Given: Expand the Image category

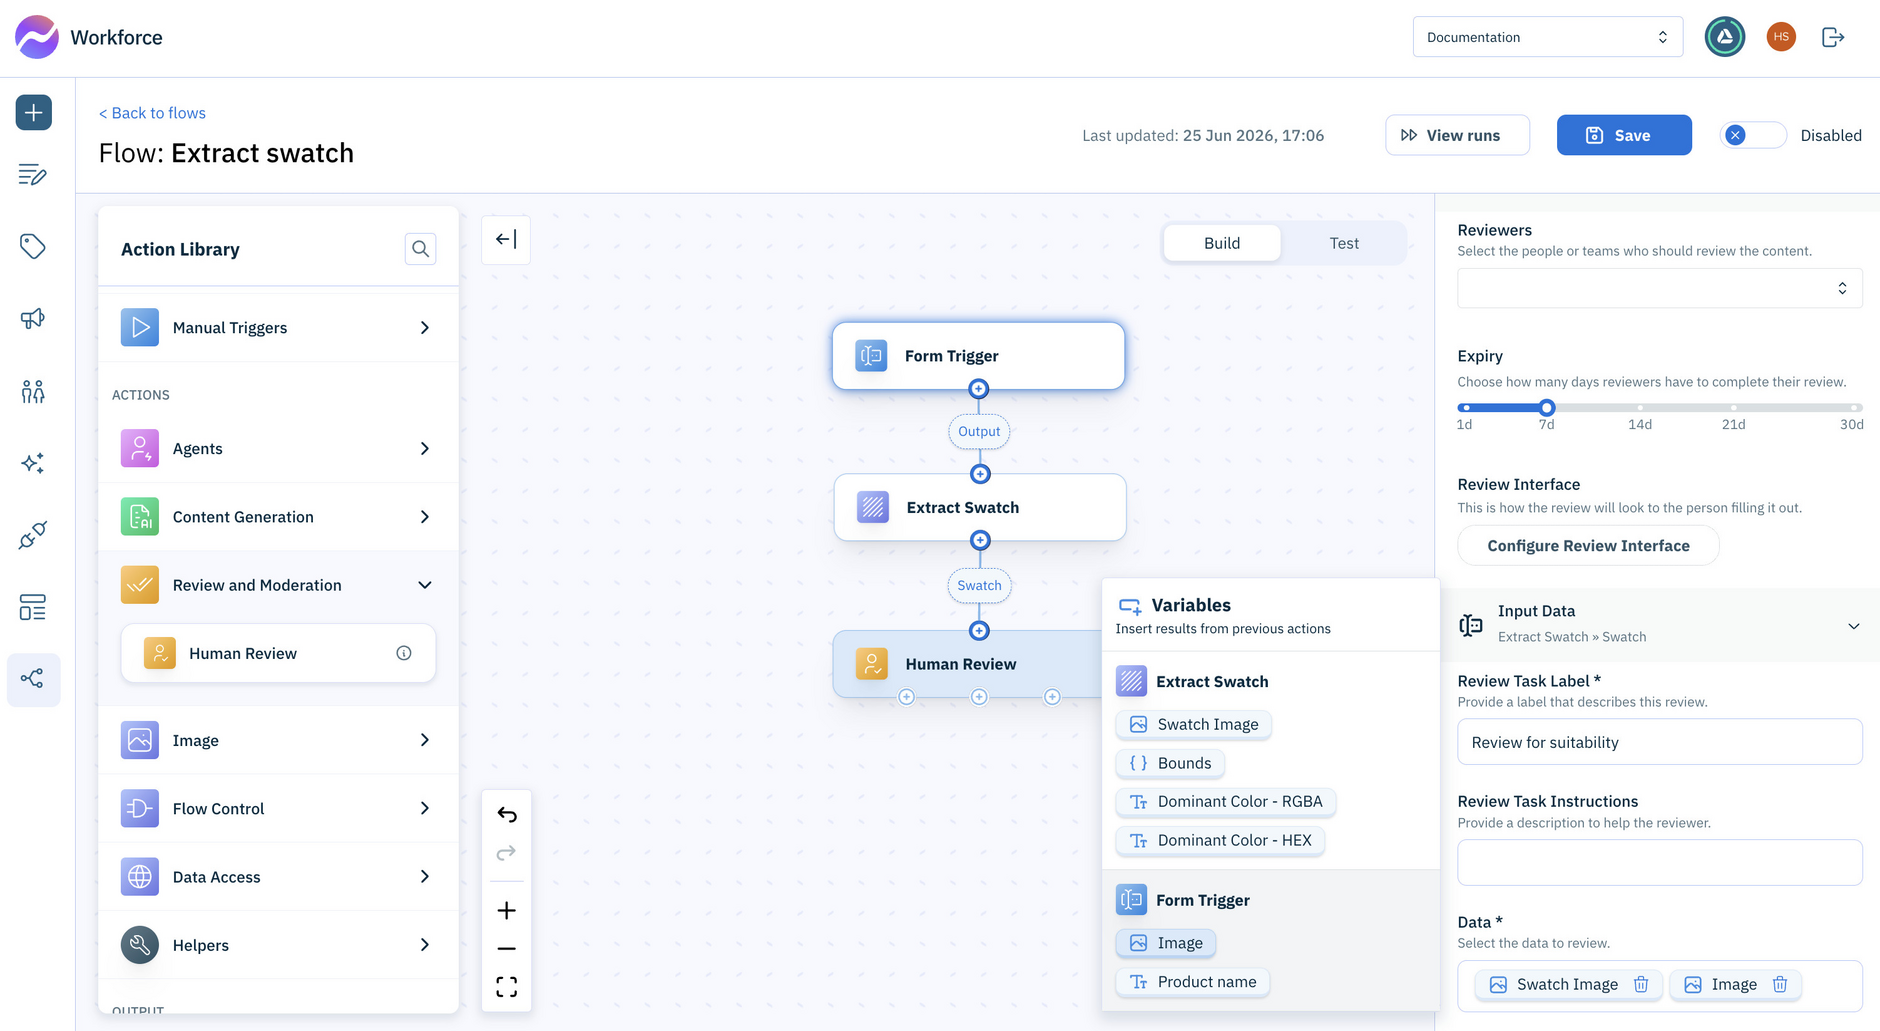Looking at the screenshot, I should coord(278,740).
